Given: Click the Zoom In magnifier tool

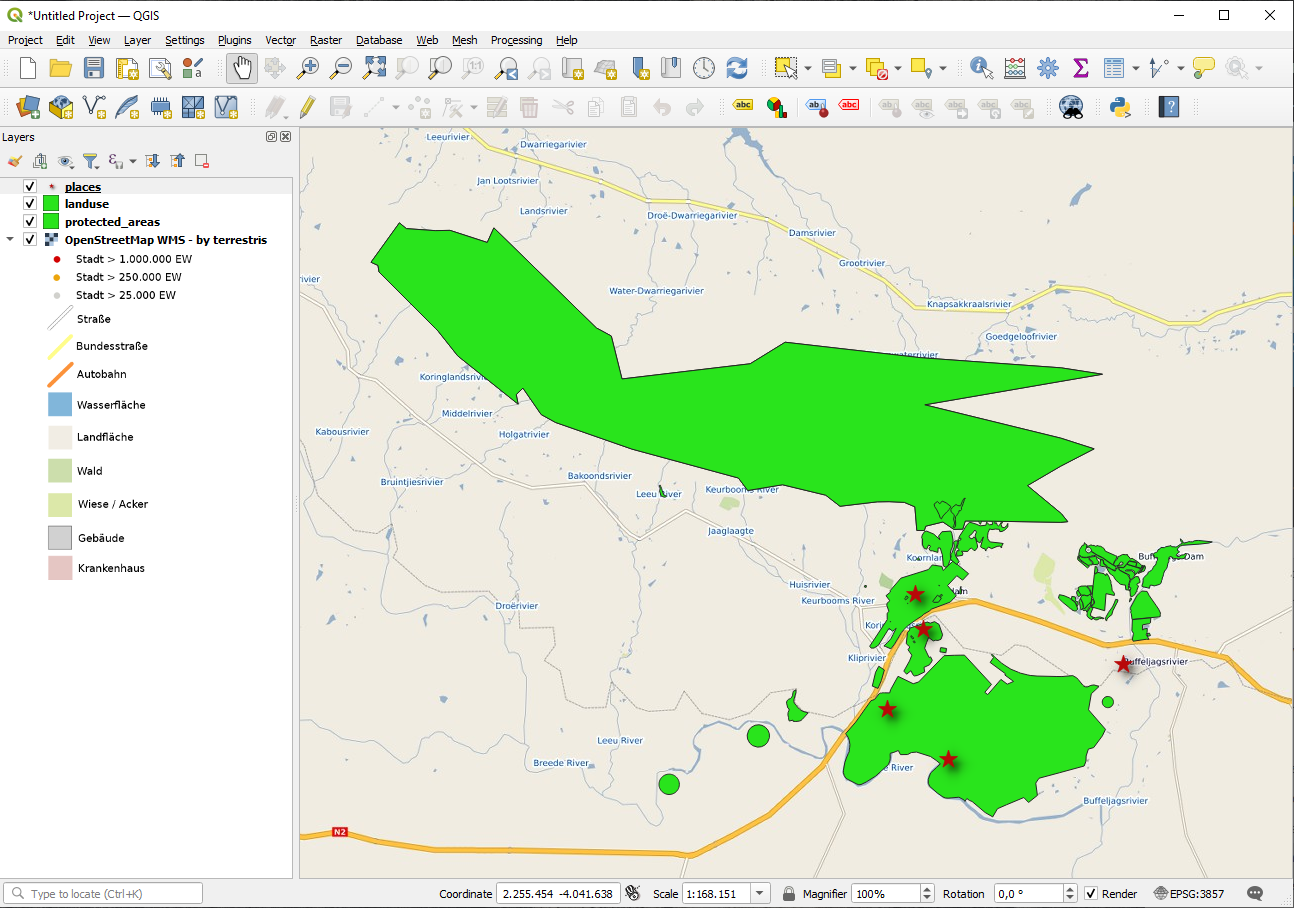Looking at the screenshot, I should 308,68.
